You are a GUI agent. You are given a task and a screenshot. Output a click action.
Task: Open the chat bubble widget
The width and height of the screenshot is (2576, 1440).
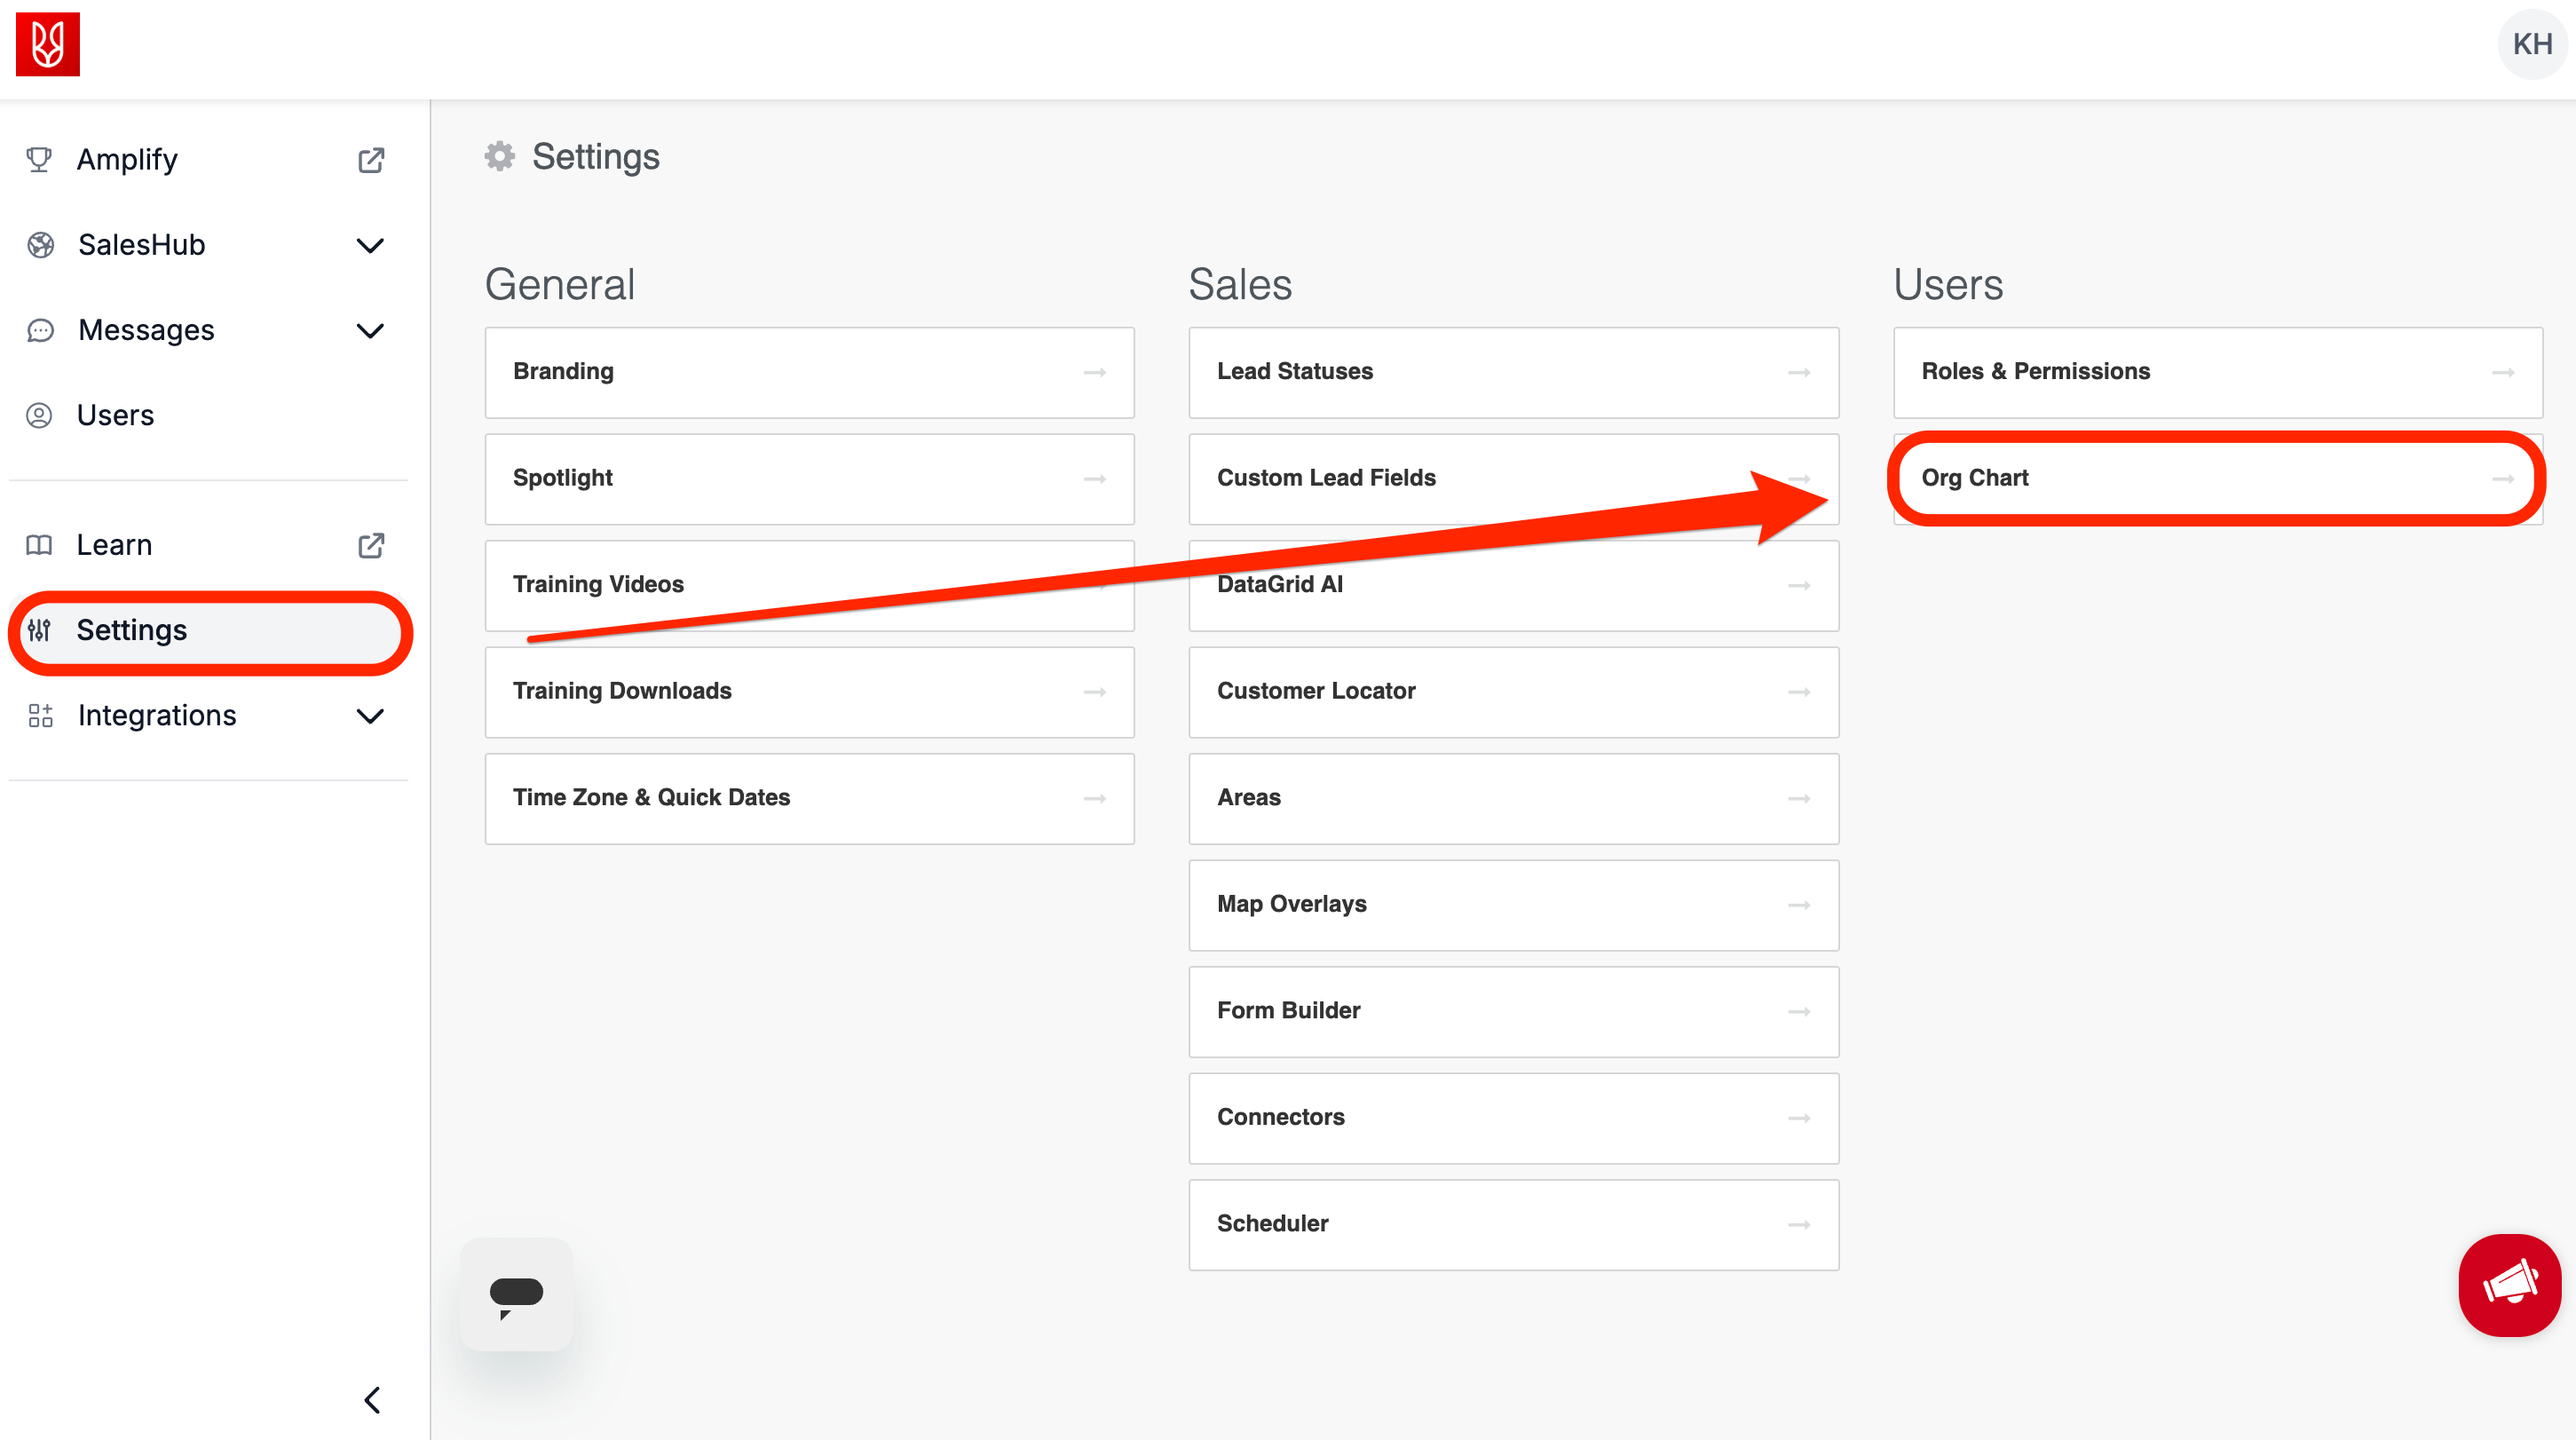pos(516,1294)
